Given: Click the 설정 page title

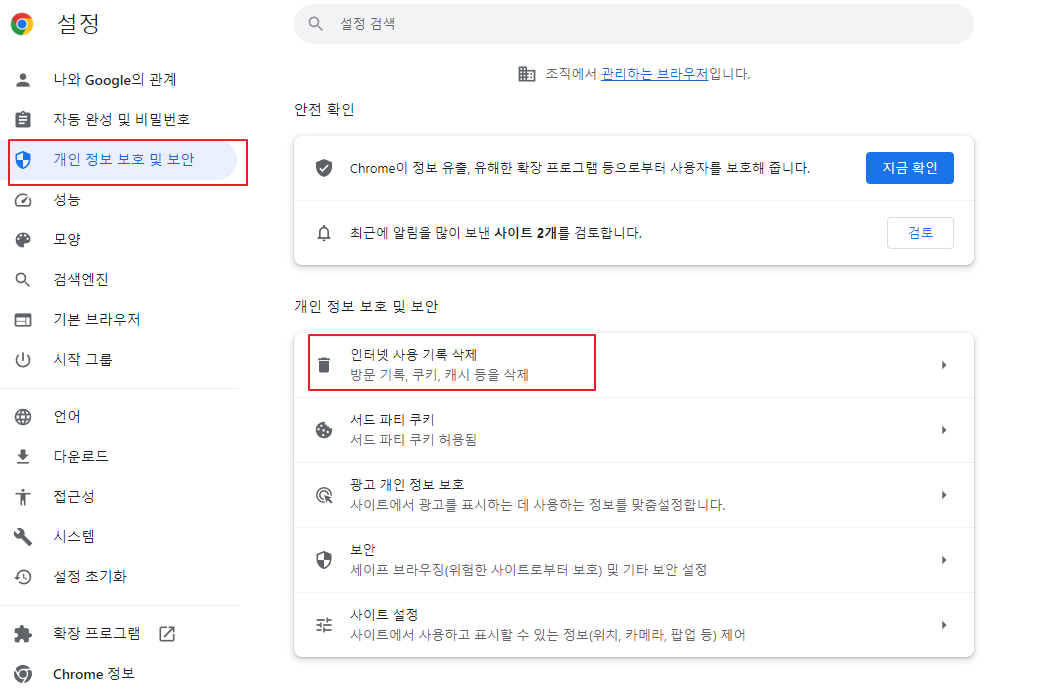Looking at the screenshot, I should pyautogui.click(x=78, y=24).
